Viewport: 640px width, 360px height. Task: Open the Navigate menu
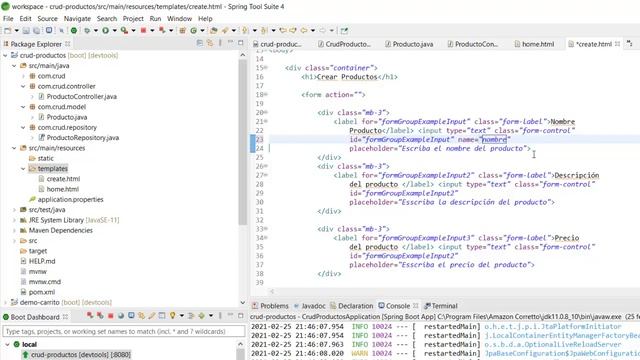coord(77,18)
